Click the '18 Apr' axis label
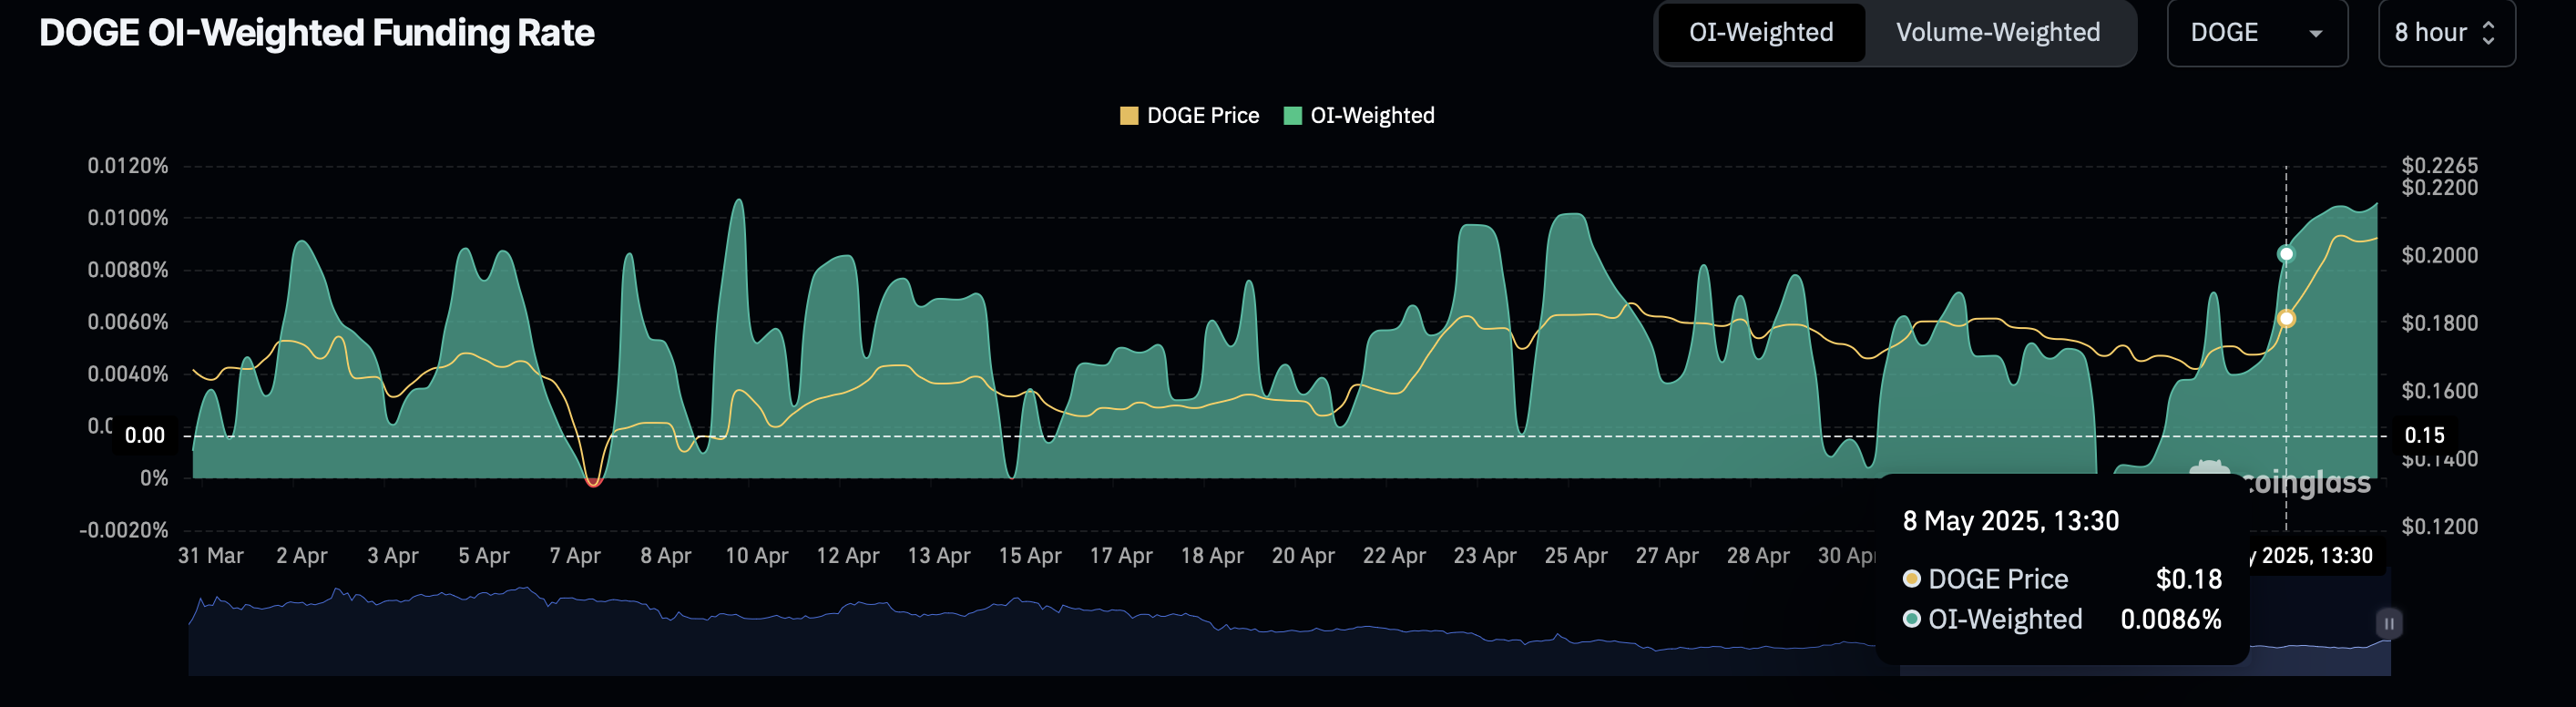The width and height of the screenshot is (2576, 707). pos(1212,556)
